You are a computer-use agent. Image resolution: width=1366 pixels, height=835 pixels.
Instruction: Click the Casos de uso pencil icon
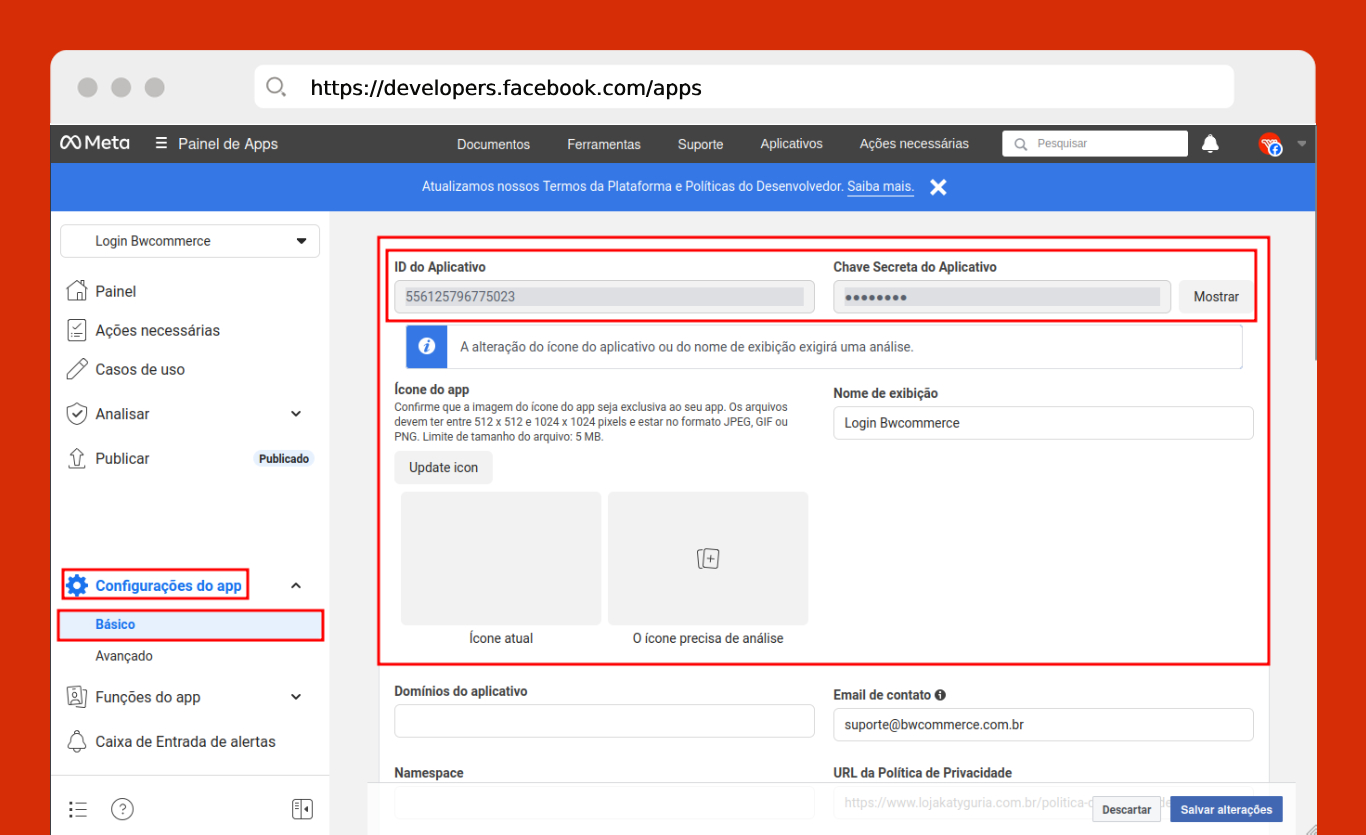pos(76,369)
